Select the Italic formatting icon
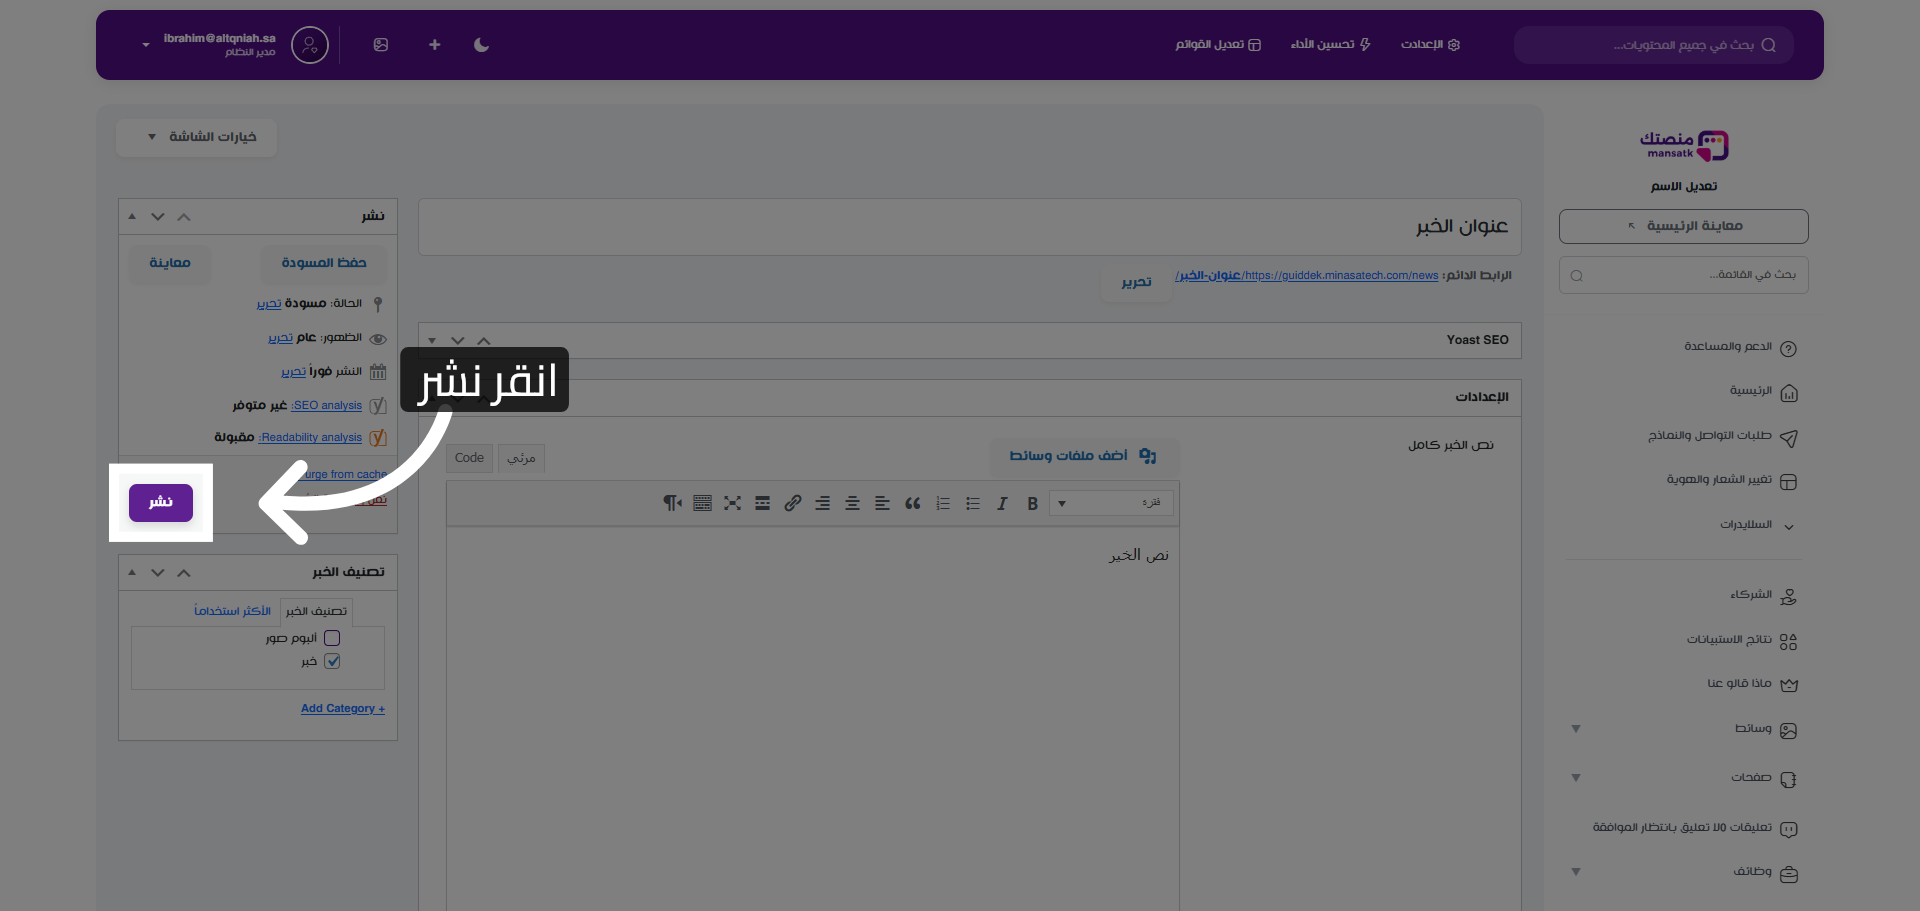The image size is (1920, 911). [x=1002, y=503]
